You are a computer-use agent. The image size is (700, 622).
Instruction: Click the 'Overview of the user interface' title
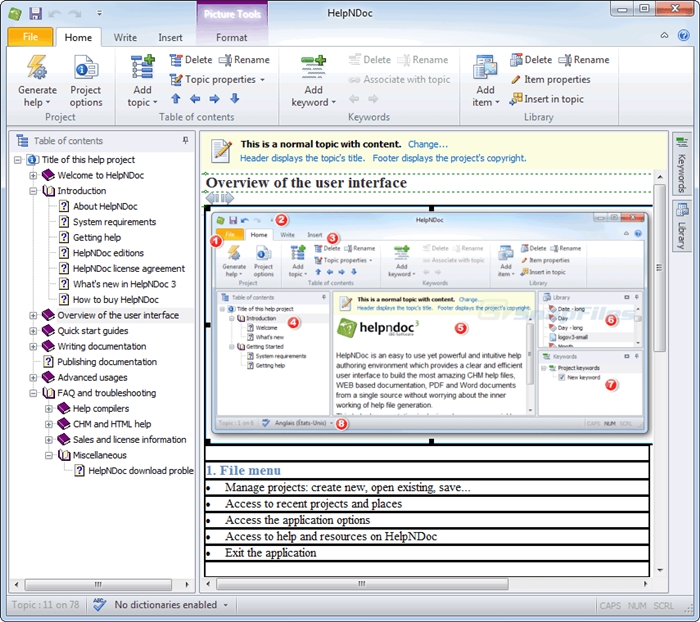306,183
